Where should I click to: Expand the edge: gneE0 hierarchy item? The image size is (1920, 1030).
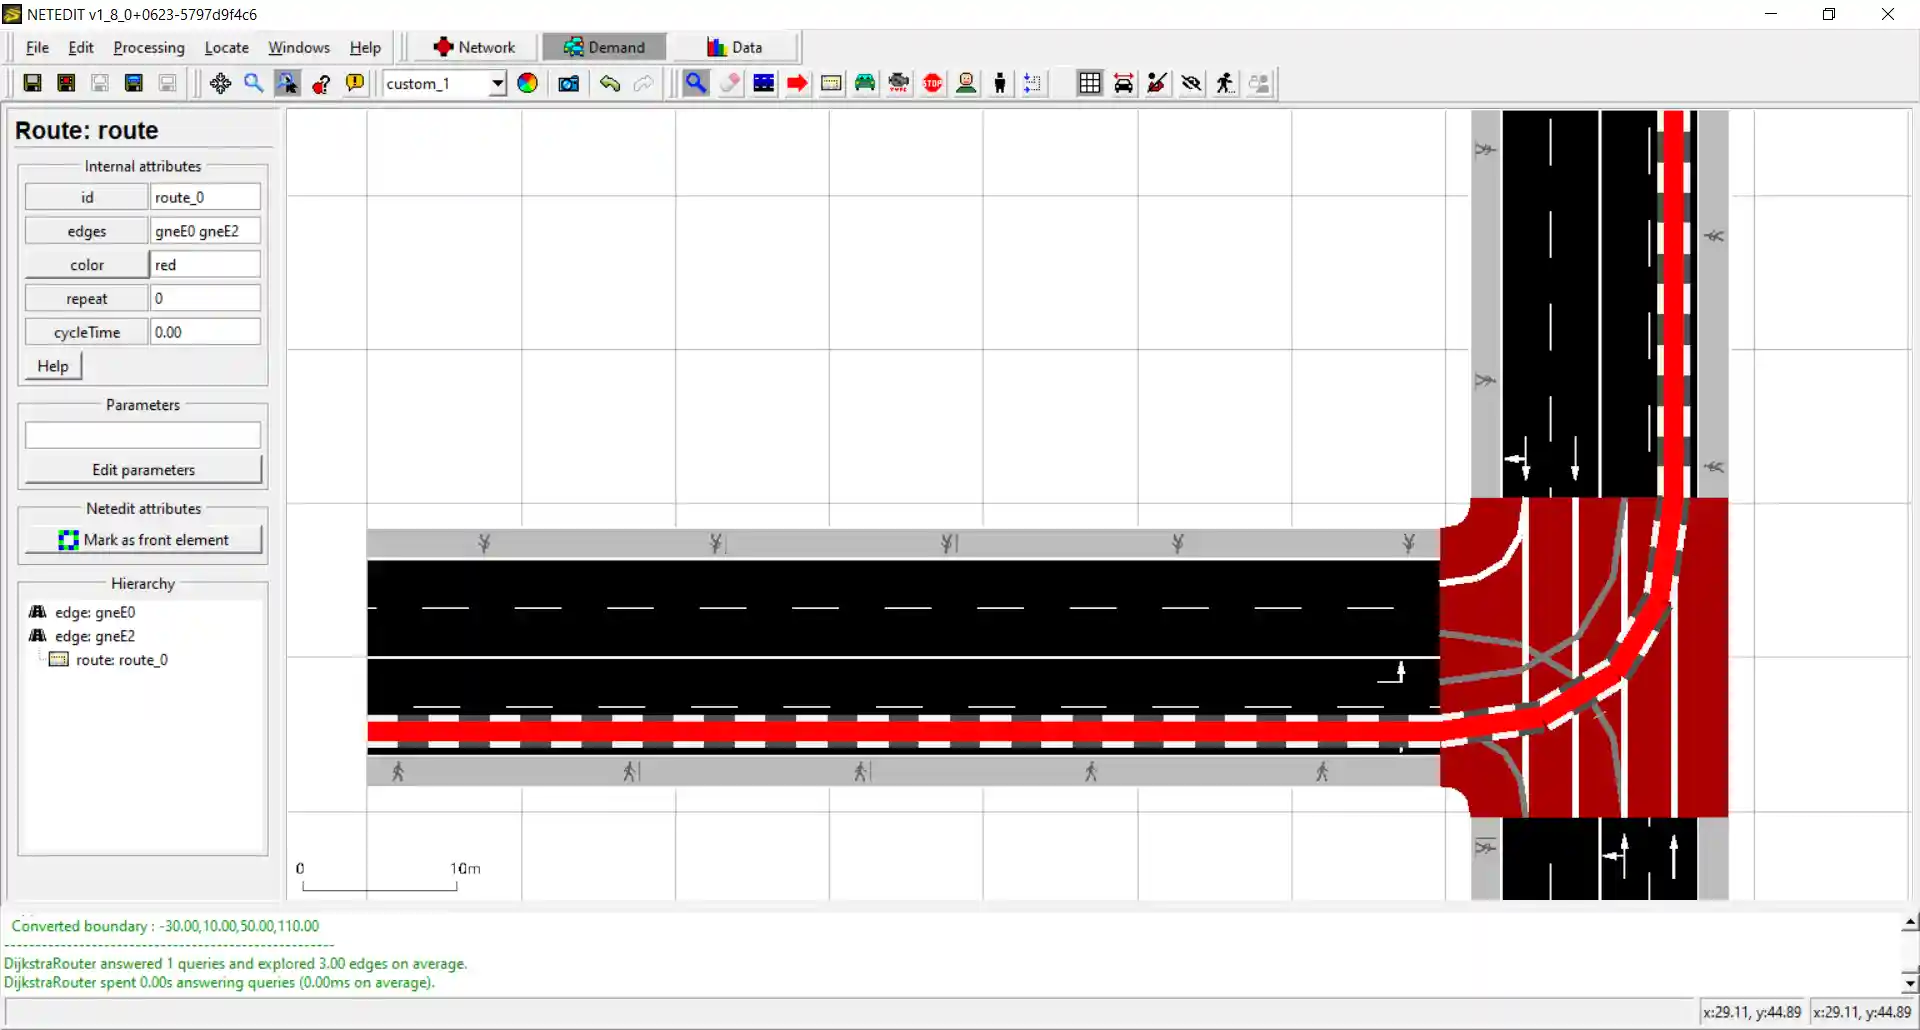[94, 612]
